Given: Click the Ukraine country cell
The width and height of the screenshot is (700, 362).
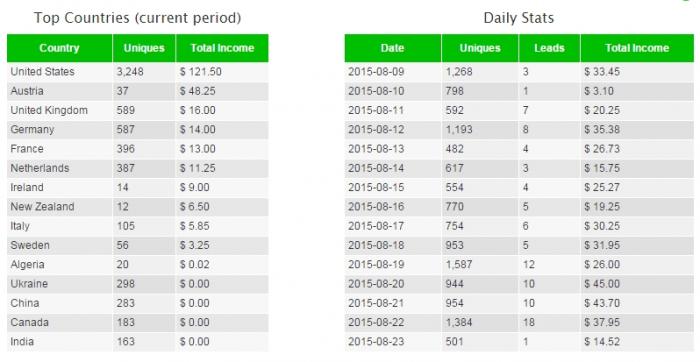Looking at the screenshot, I should [x=59, y=284].
